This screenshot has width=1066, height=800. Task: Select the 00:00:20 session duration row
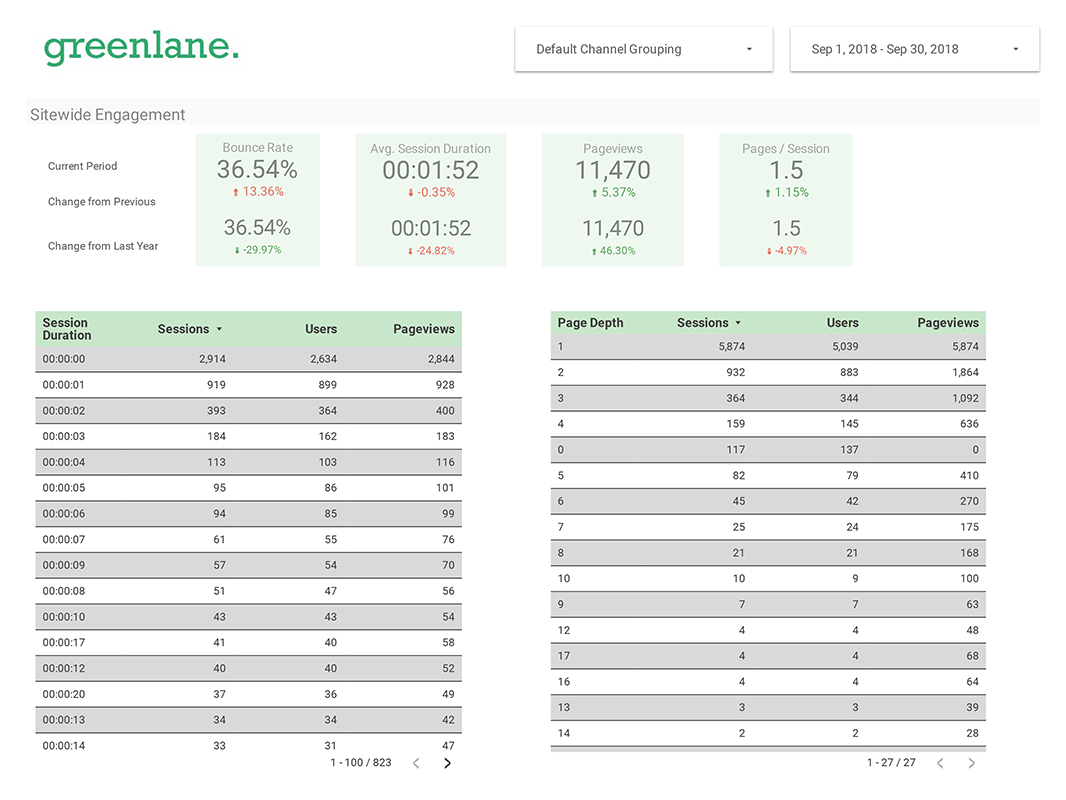click(x=248, y=694)
